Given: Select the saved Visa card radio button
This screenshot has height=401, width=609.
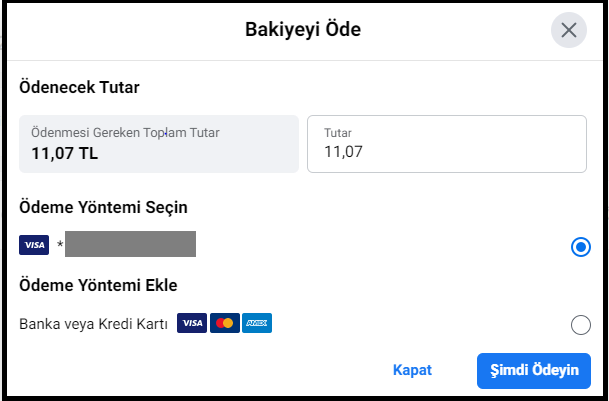Looking at the screenshot, I should click(580, 246).
